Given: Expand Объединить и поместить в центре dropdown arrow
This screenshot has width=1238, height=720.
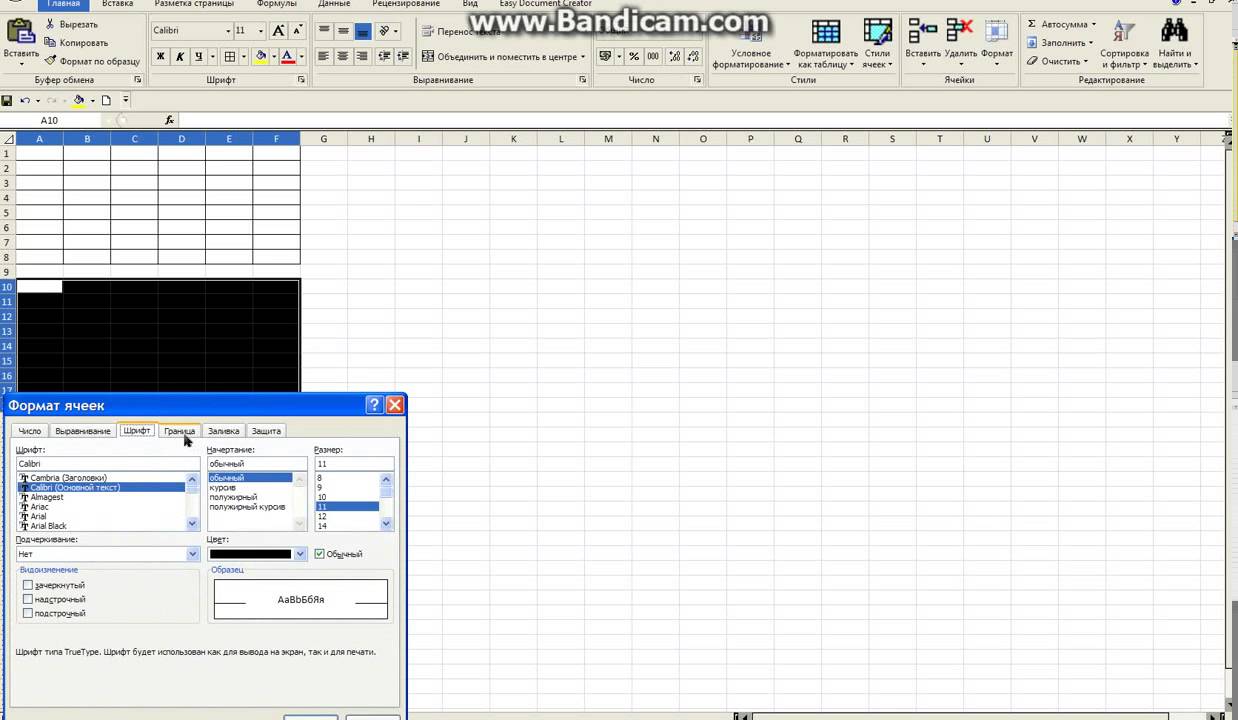Looking at the screenshot, I should pyautogui.click(x=583, y=57).
